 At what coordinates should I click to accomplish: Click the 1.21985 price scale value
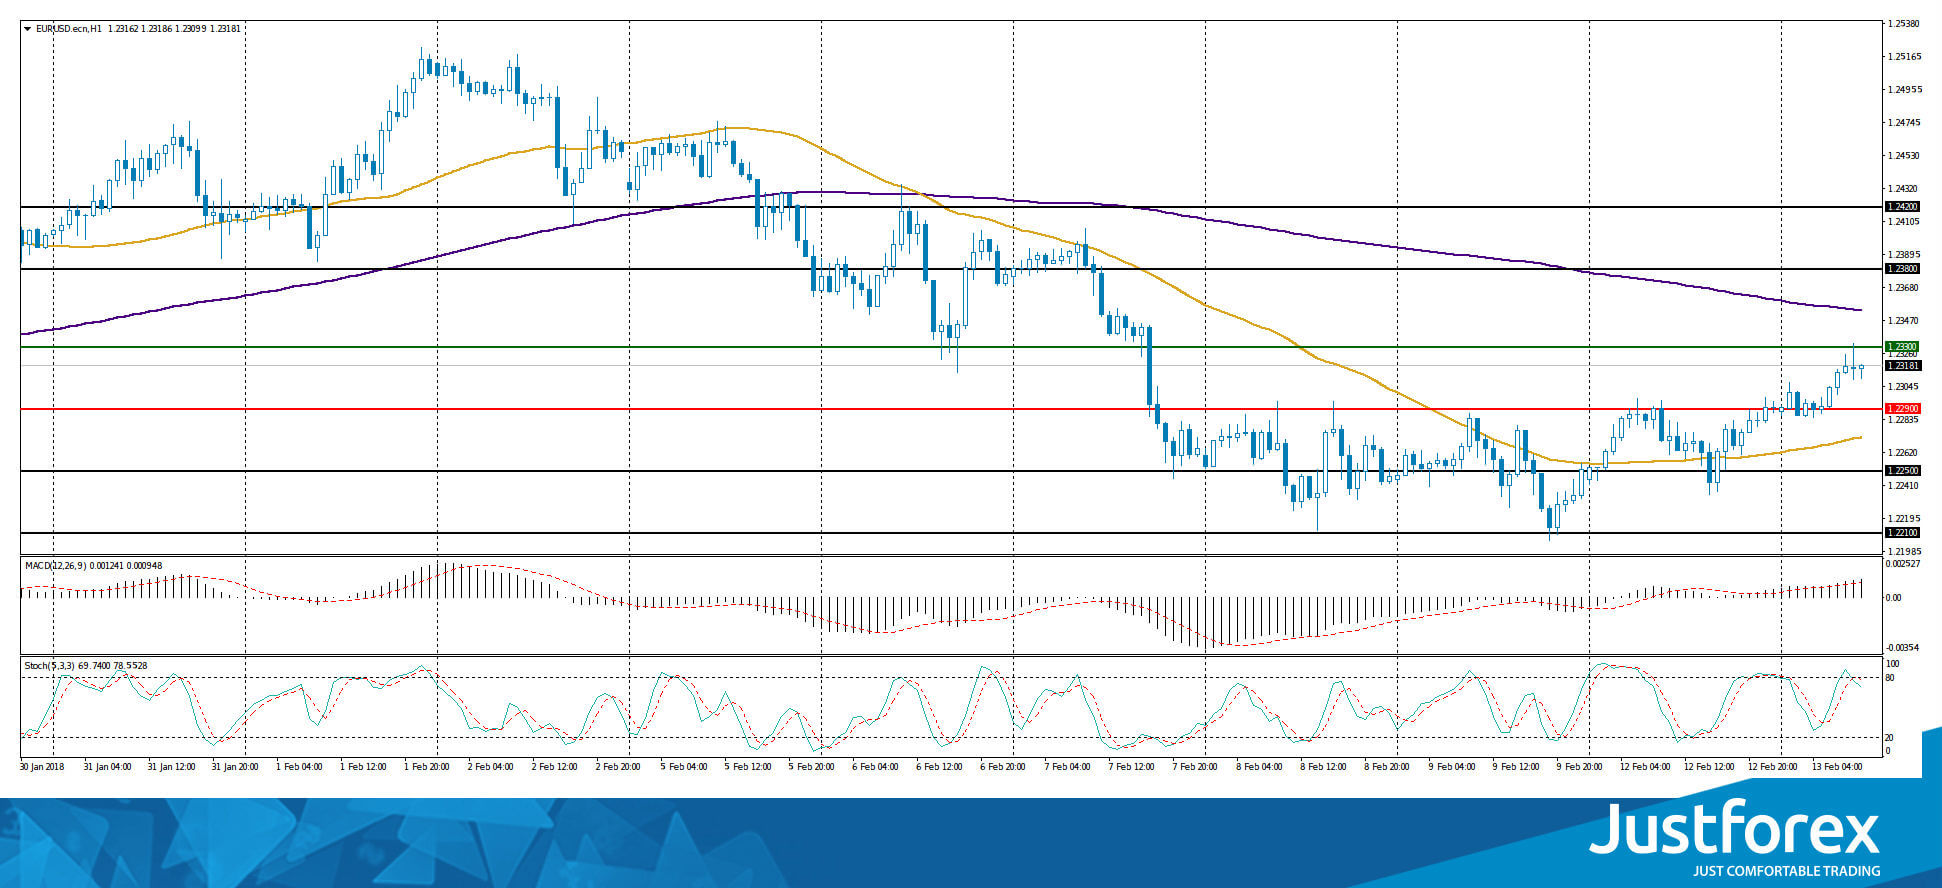1903,552
